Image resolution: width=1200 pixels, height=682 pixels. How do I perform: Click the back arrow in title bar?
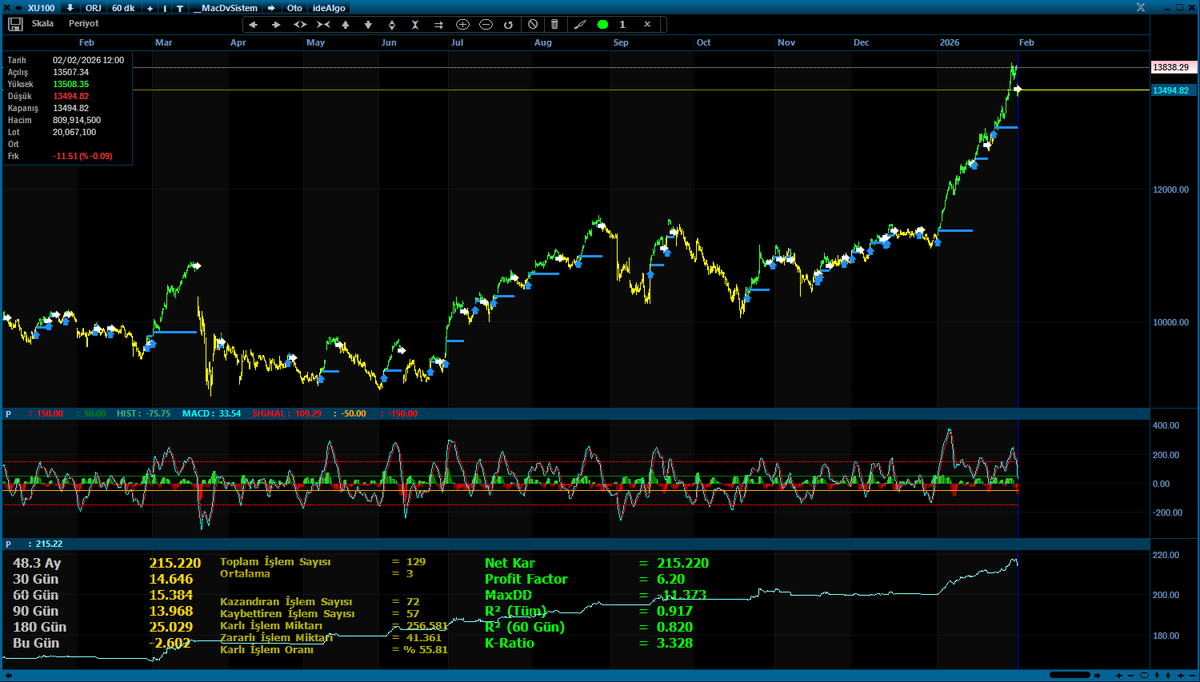(19, 8)
